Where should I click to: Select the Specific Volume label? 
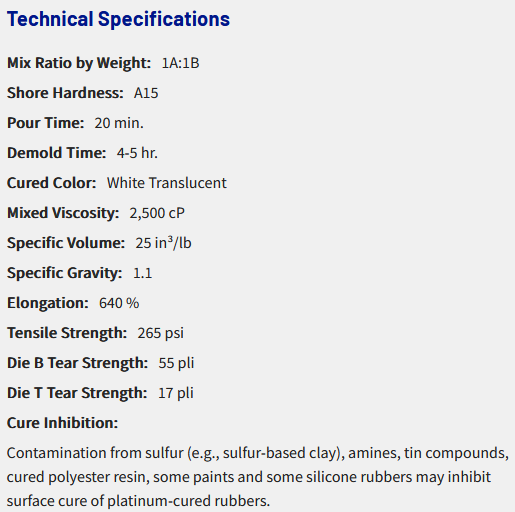point(66,243)
